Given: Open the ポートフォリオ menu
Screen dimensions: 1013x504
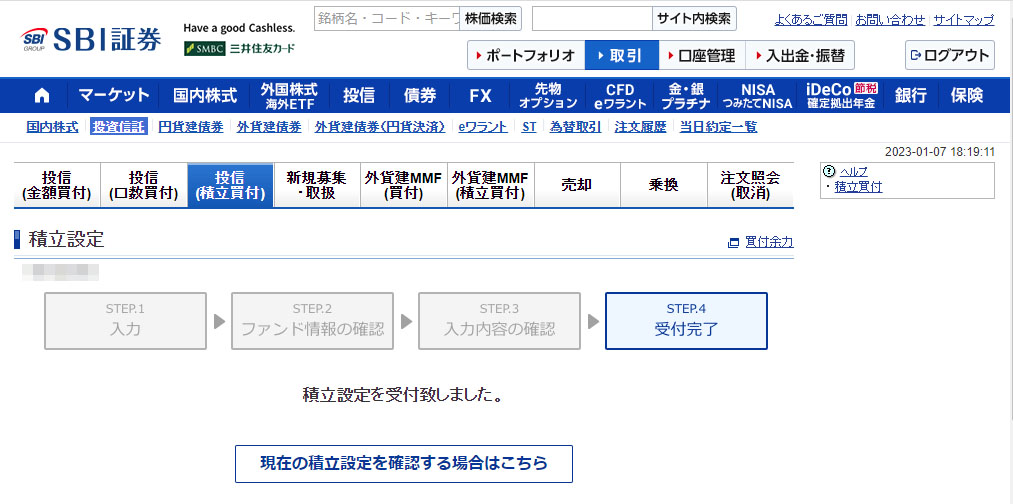Looking at the screenshot, I should 526,55.
